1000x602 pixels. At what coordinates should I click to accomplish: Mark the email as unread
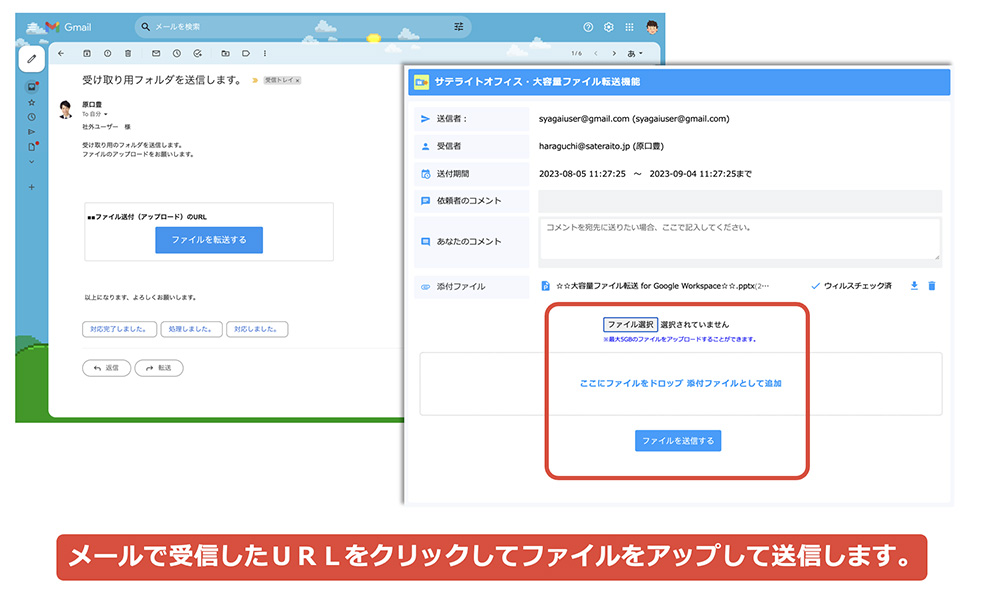click(156, 54)
